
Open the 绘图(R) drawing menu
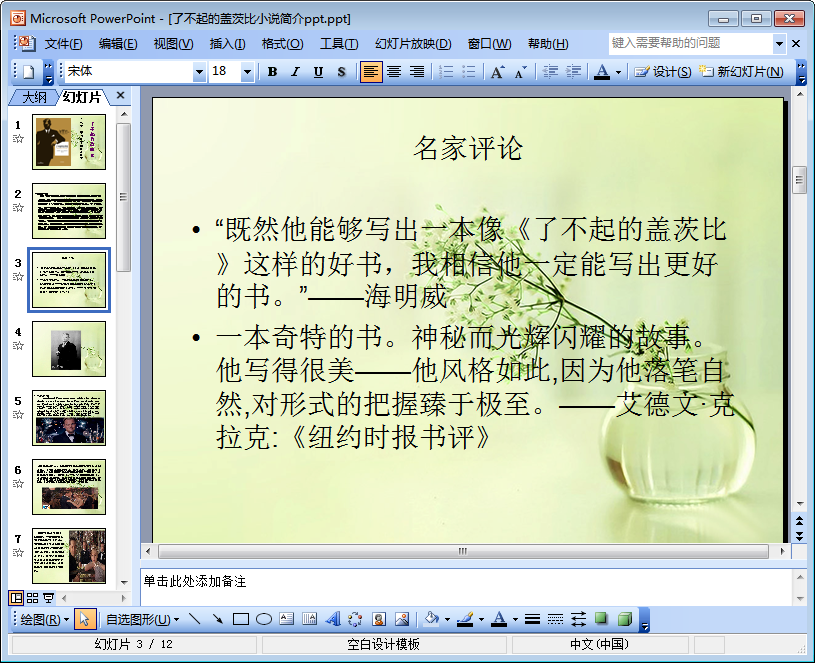click(x=44, y=619)
